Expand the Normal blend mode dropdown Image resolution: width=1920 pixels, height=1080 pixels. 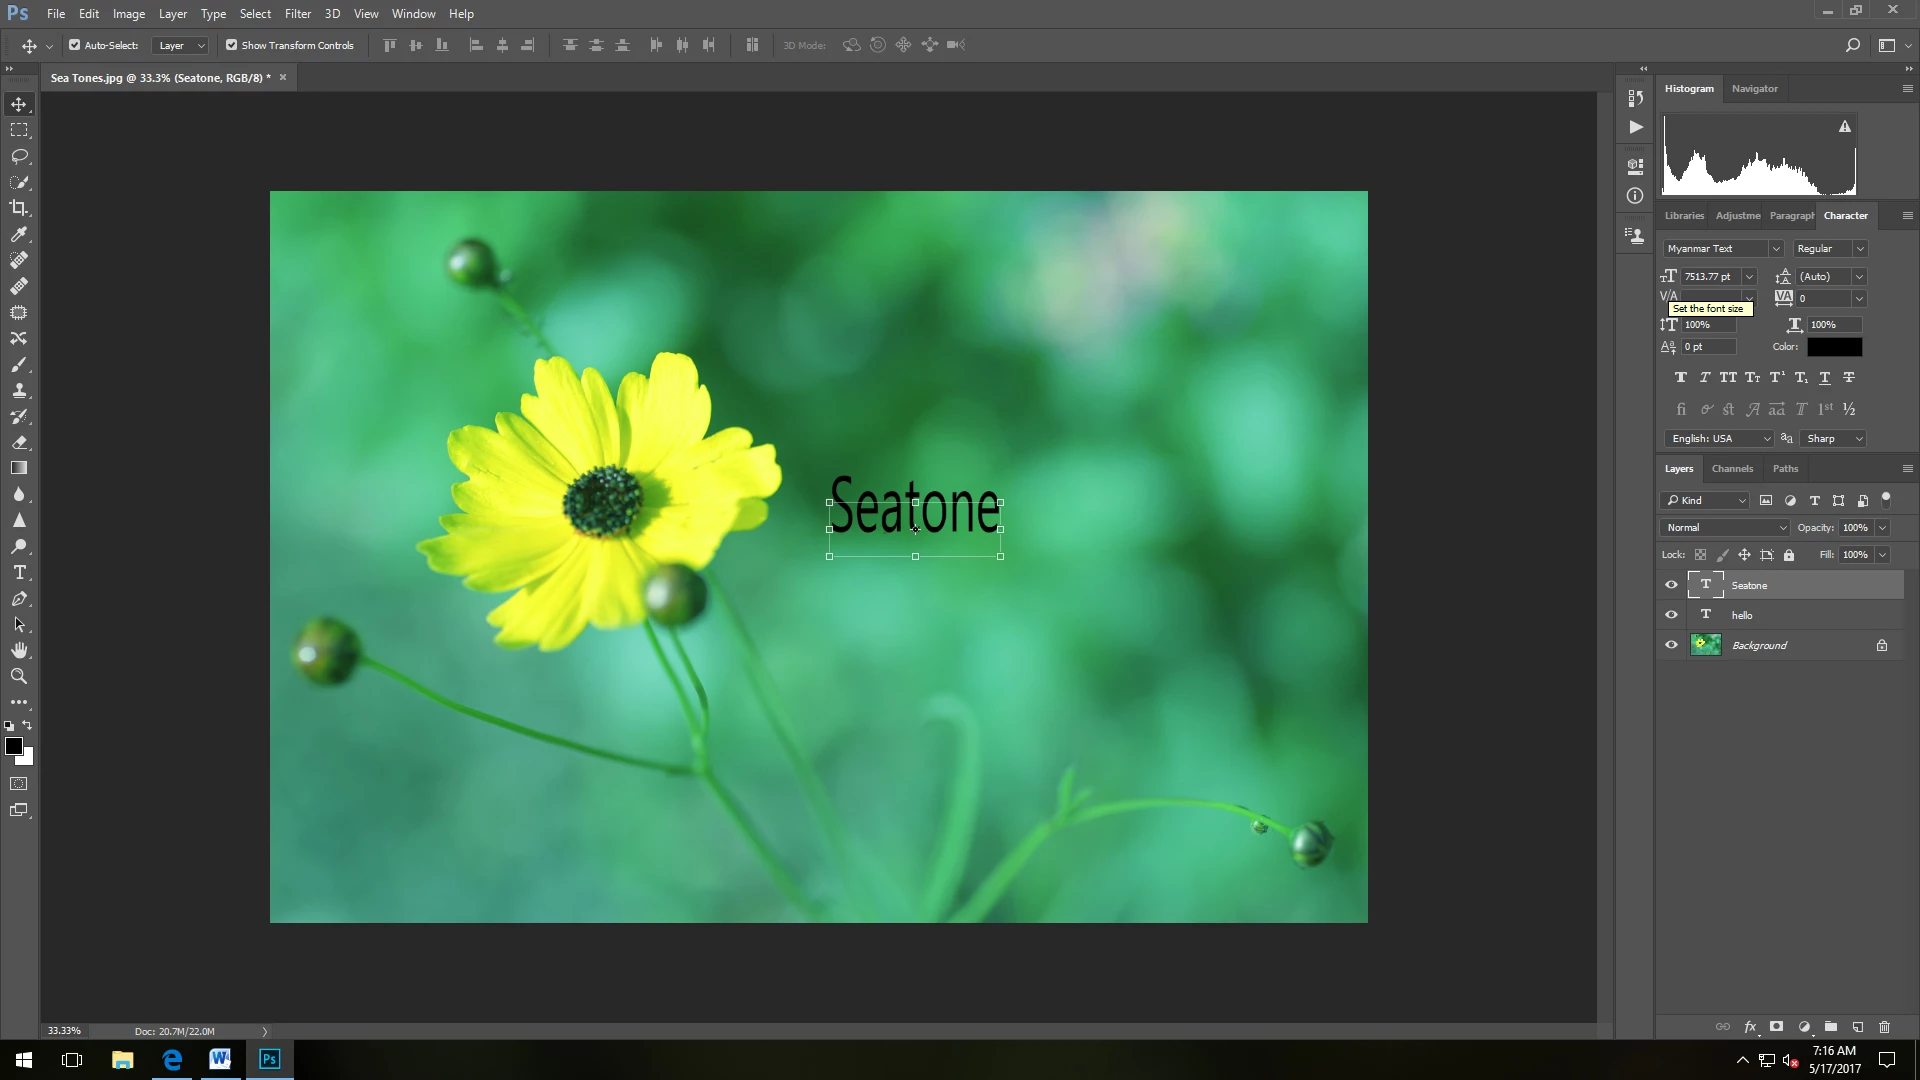click(x=1782, y=528)
